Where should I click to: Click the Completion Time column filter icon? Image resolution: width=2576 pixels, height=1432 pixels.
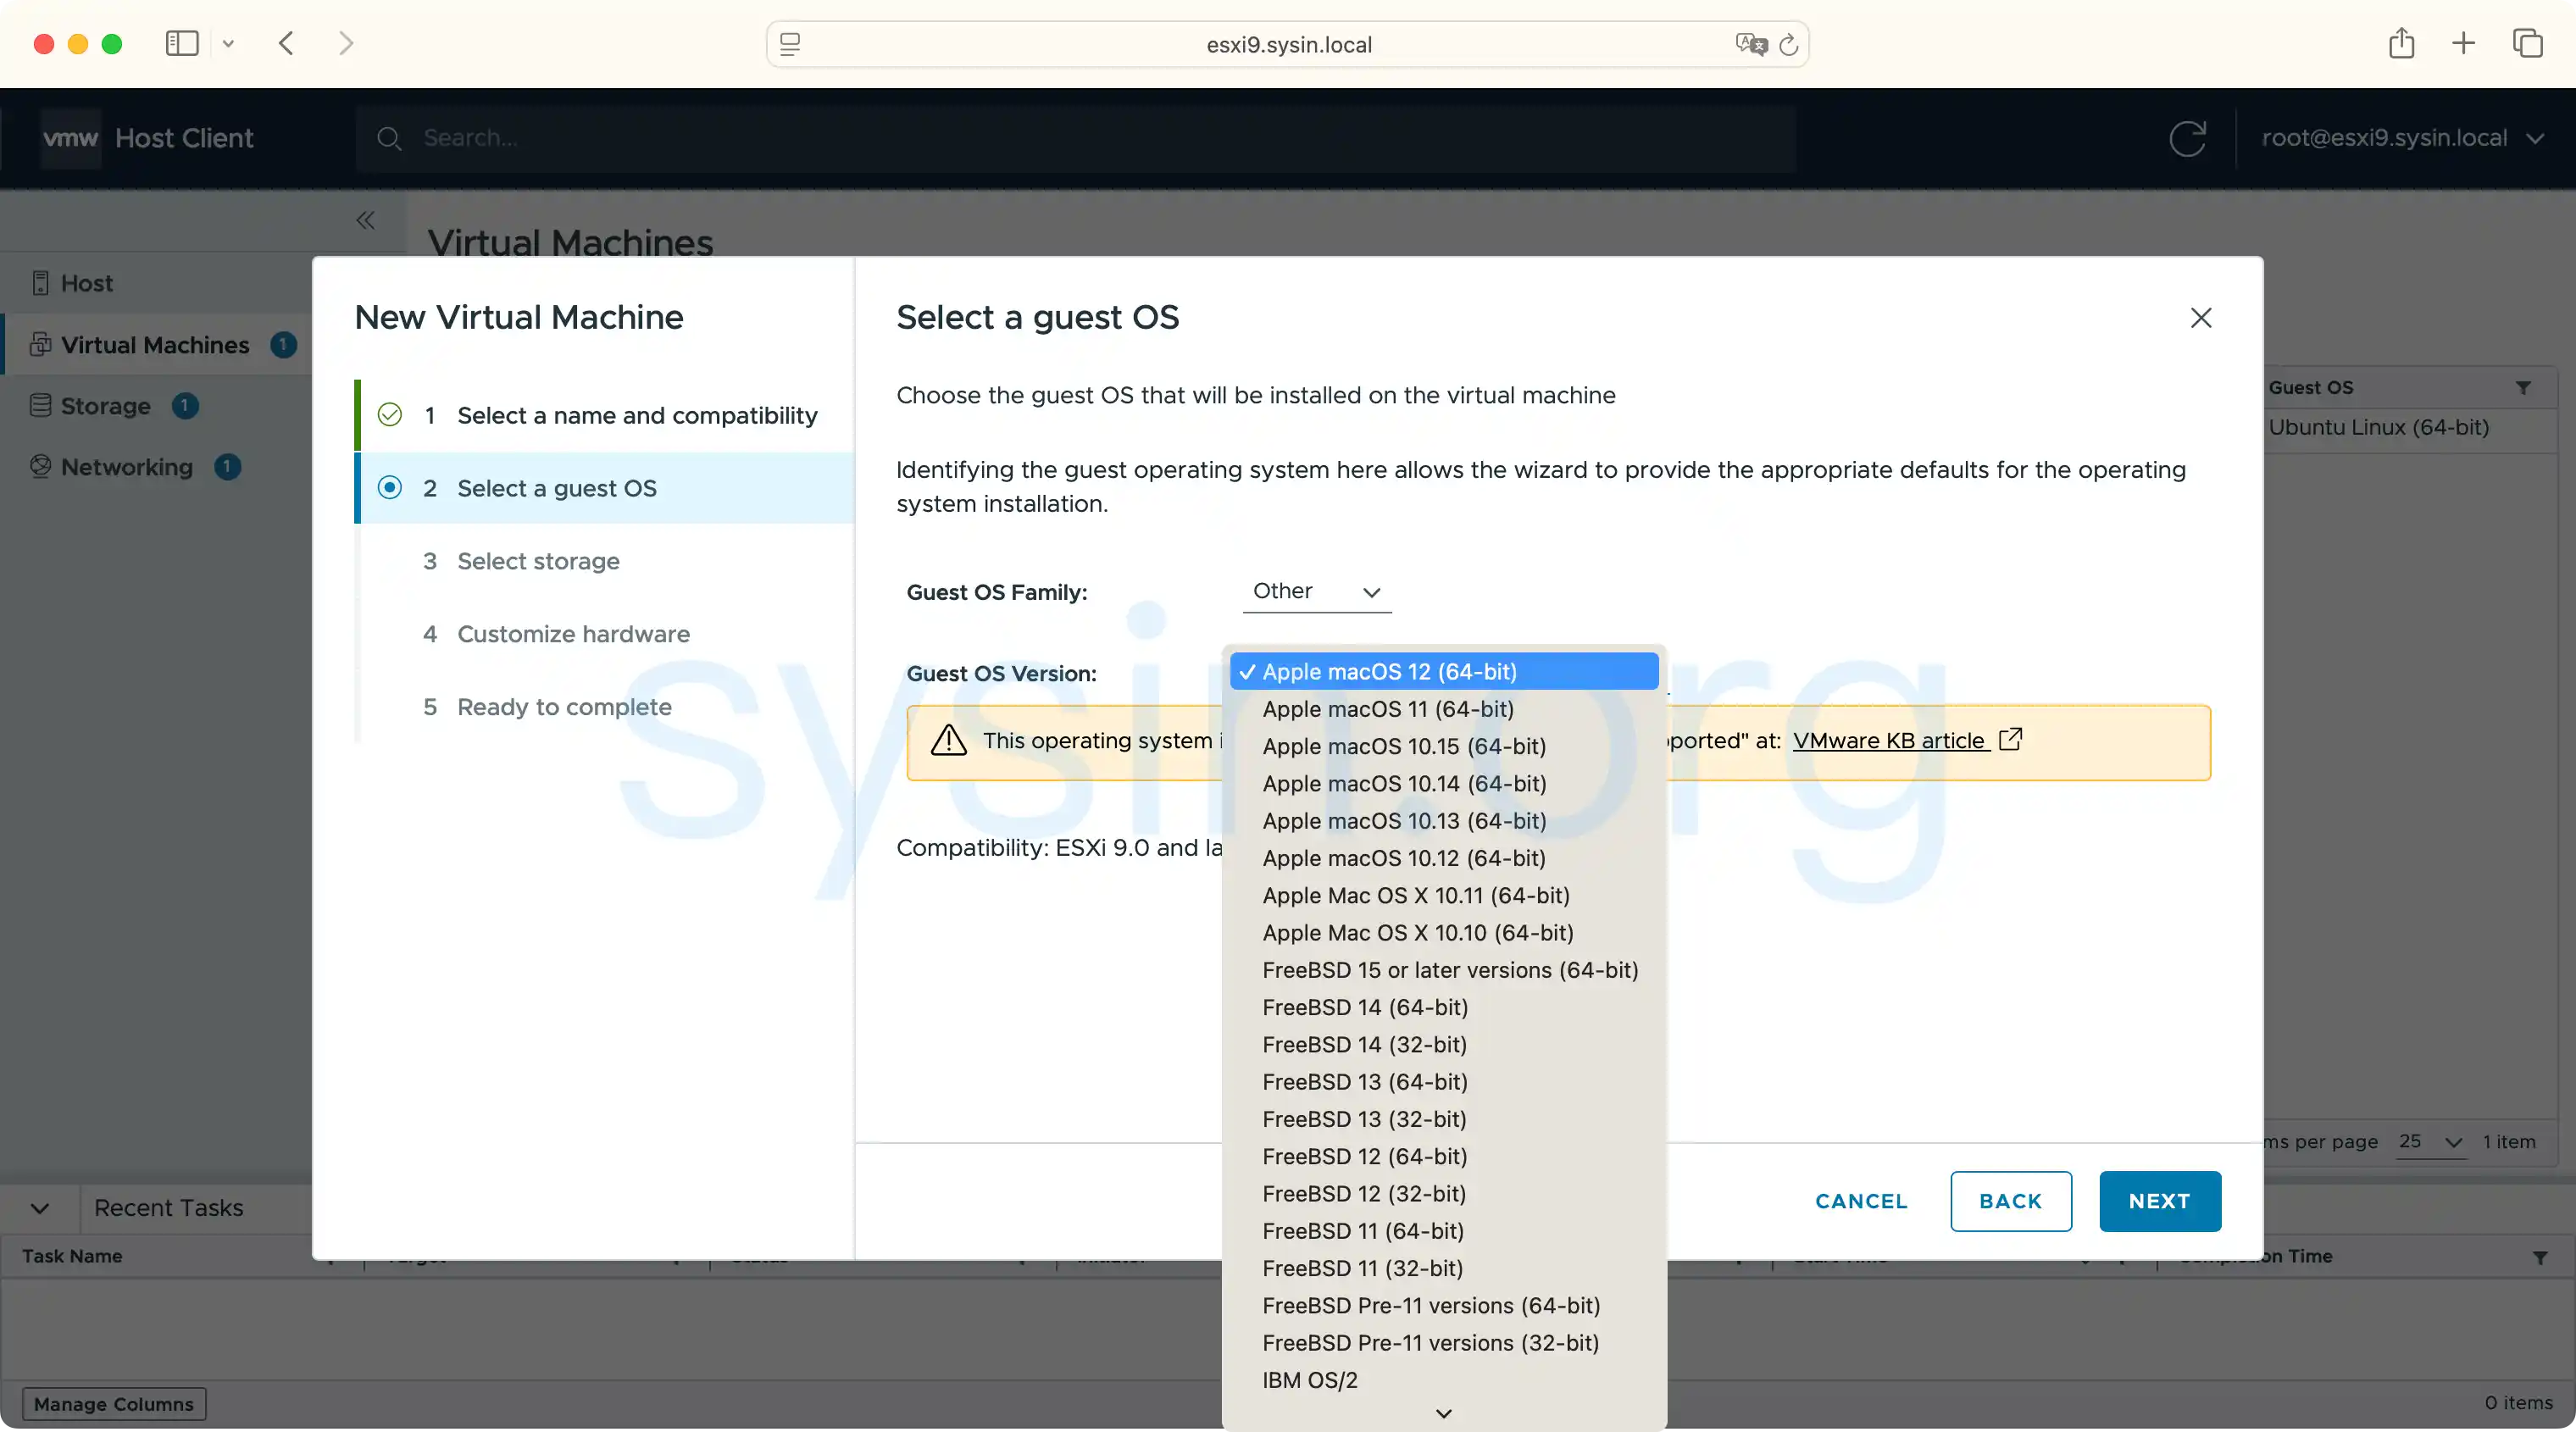(2540, 1257)
